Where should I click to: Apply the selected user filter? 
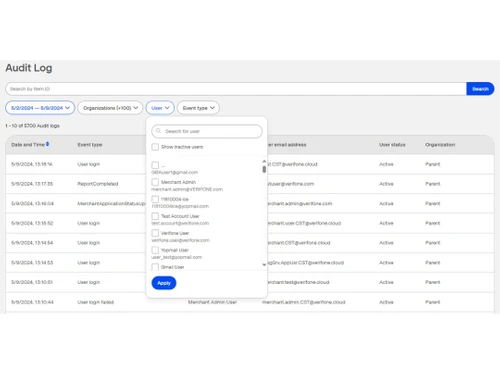(164, 283)
